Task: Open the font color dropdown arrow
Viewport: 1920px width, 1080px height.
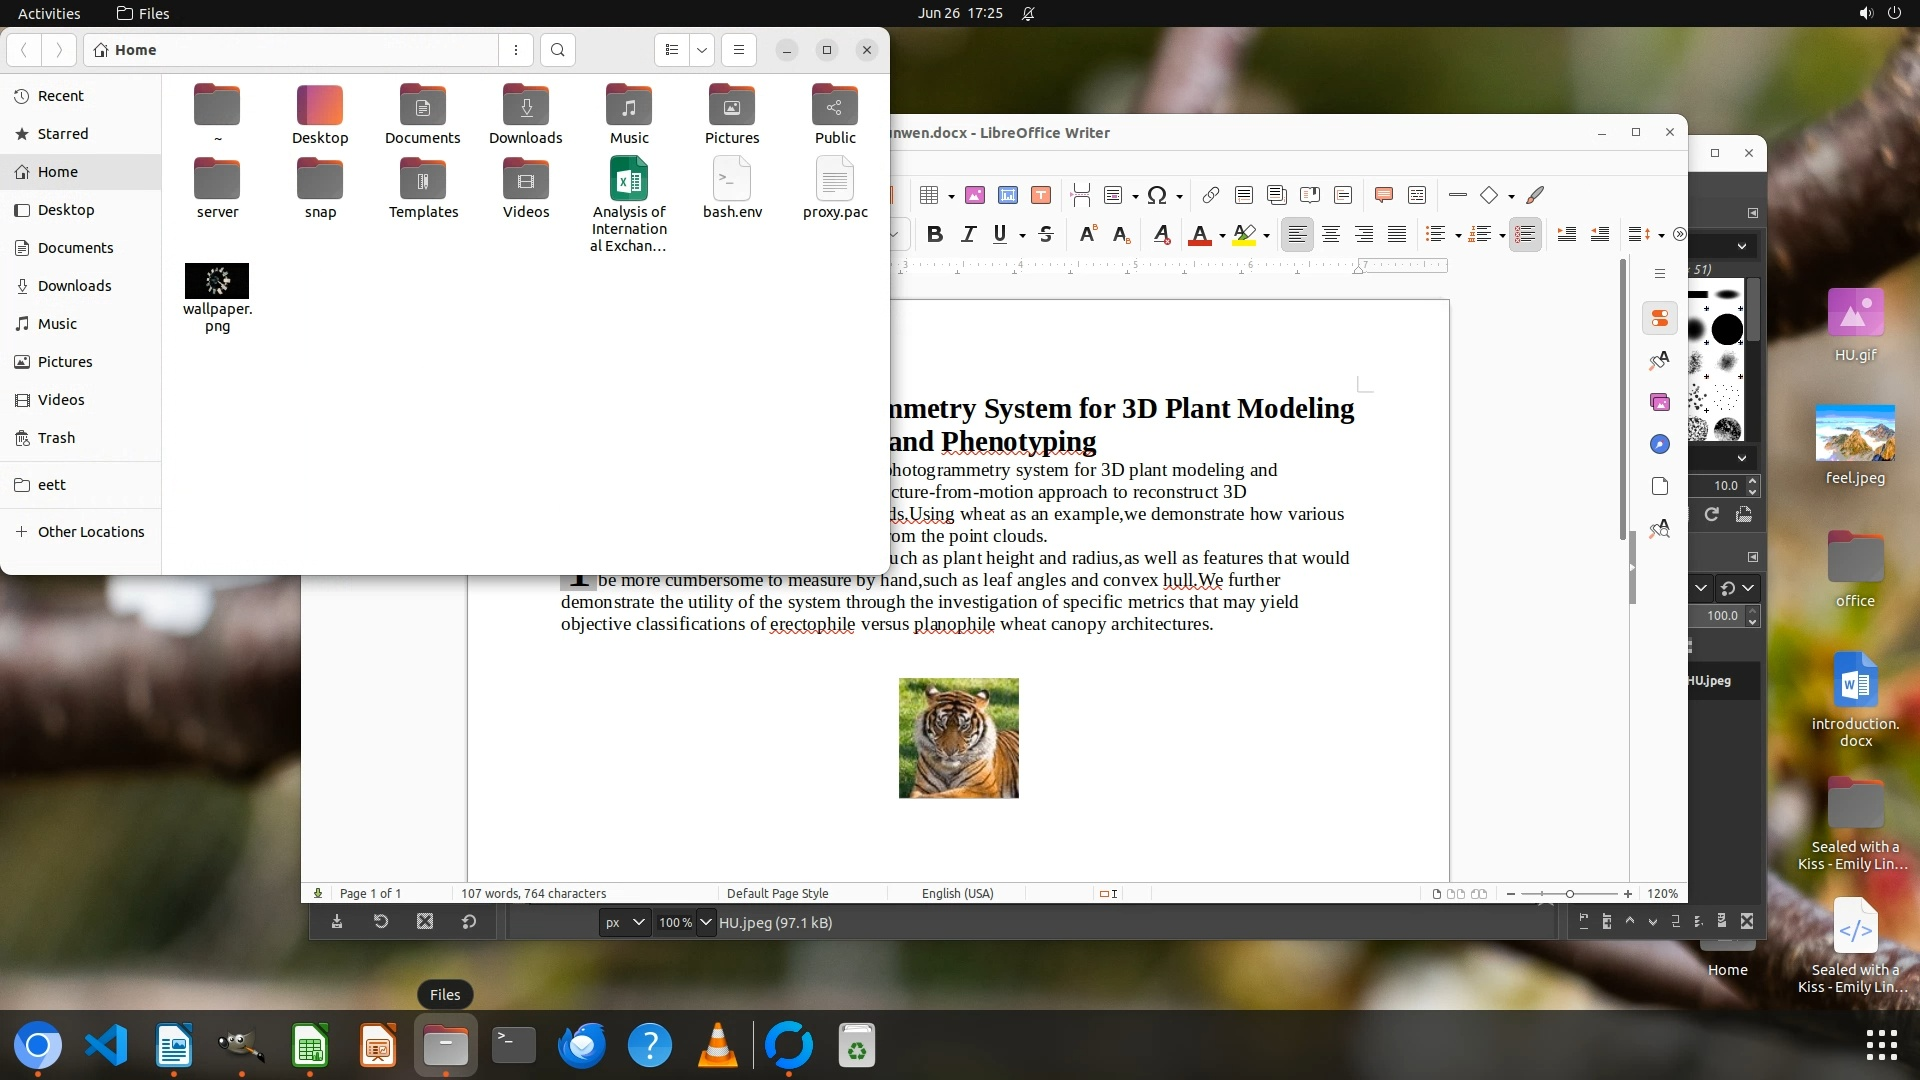Action: pyautogui.click(x=1222, y=236)
